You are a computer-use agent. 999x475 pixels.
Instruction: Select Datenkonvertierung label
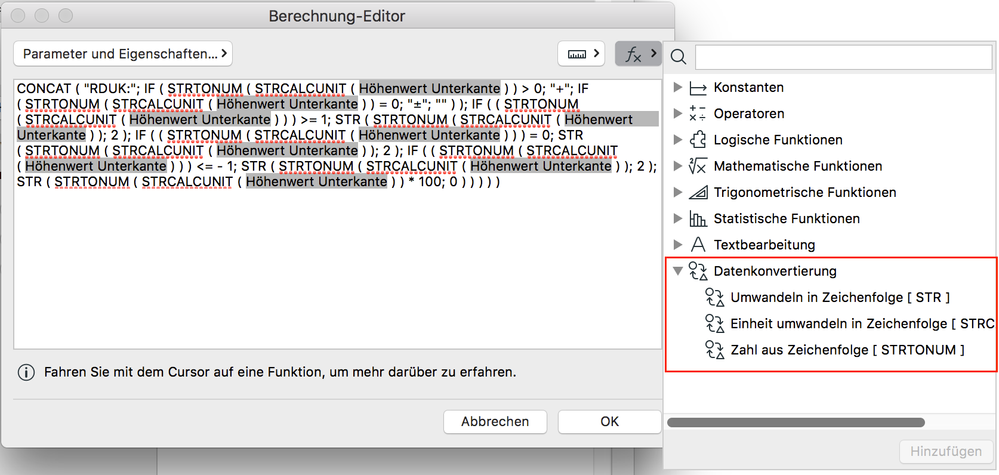(775, 271)
